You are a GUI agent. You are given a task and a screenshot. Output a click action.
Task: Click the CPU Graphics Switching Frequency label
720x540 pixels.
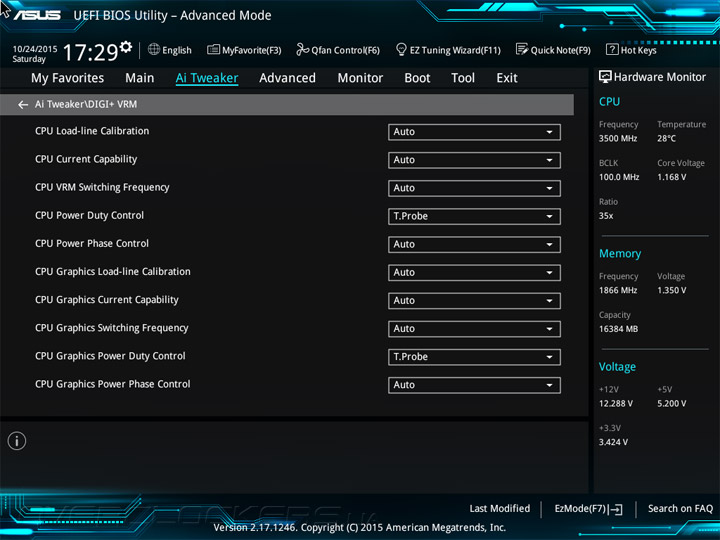[112, 328]
